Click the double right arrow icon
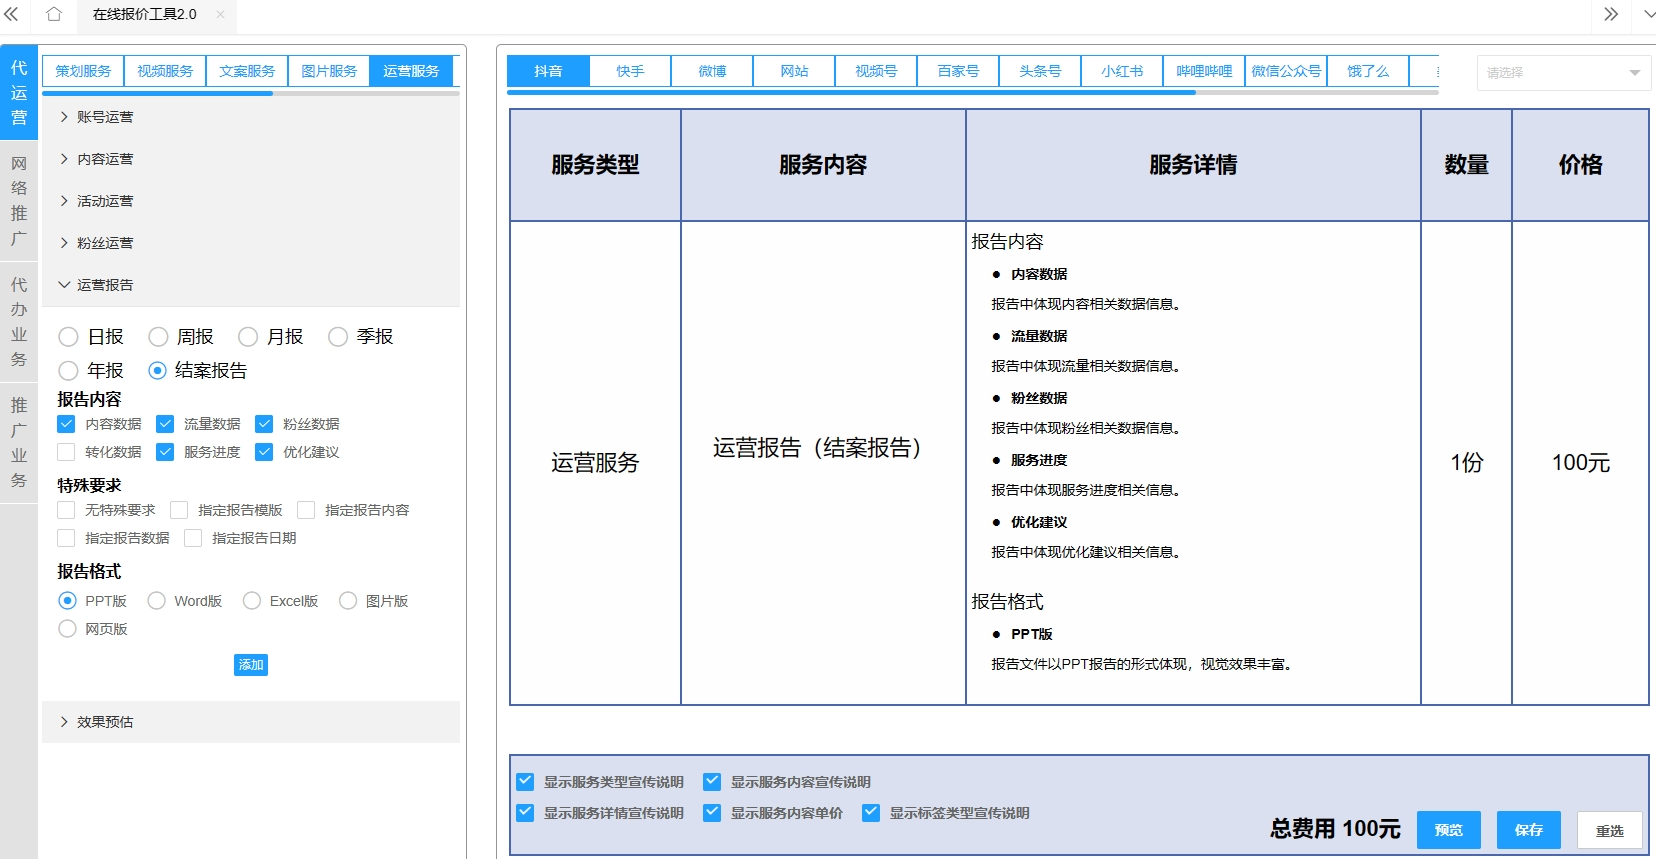The height and width of the screenshot is (859, 1656). [x=1610, y=14]
